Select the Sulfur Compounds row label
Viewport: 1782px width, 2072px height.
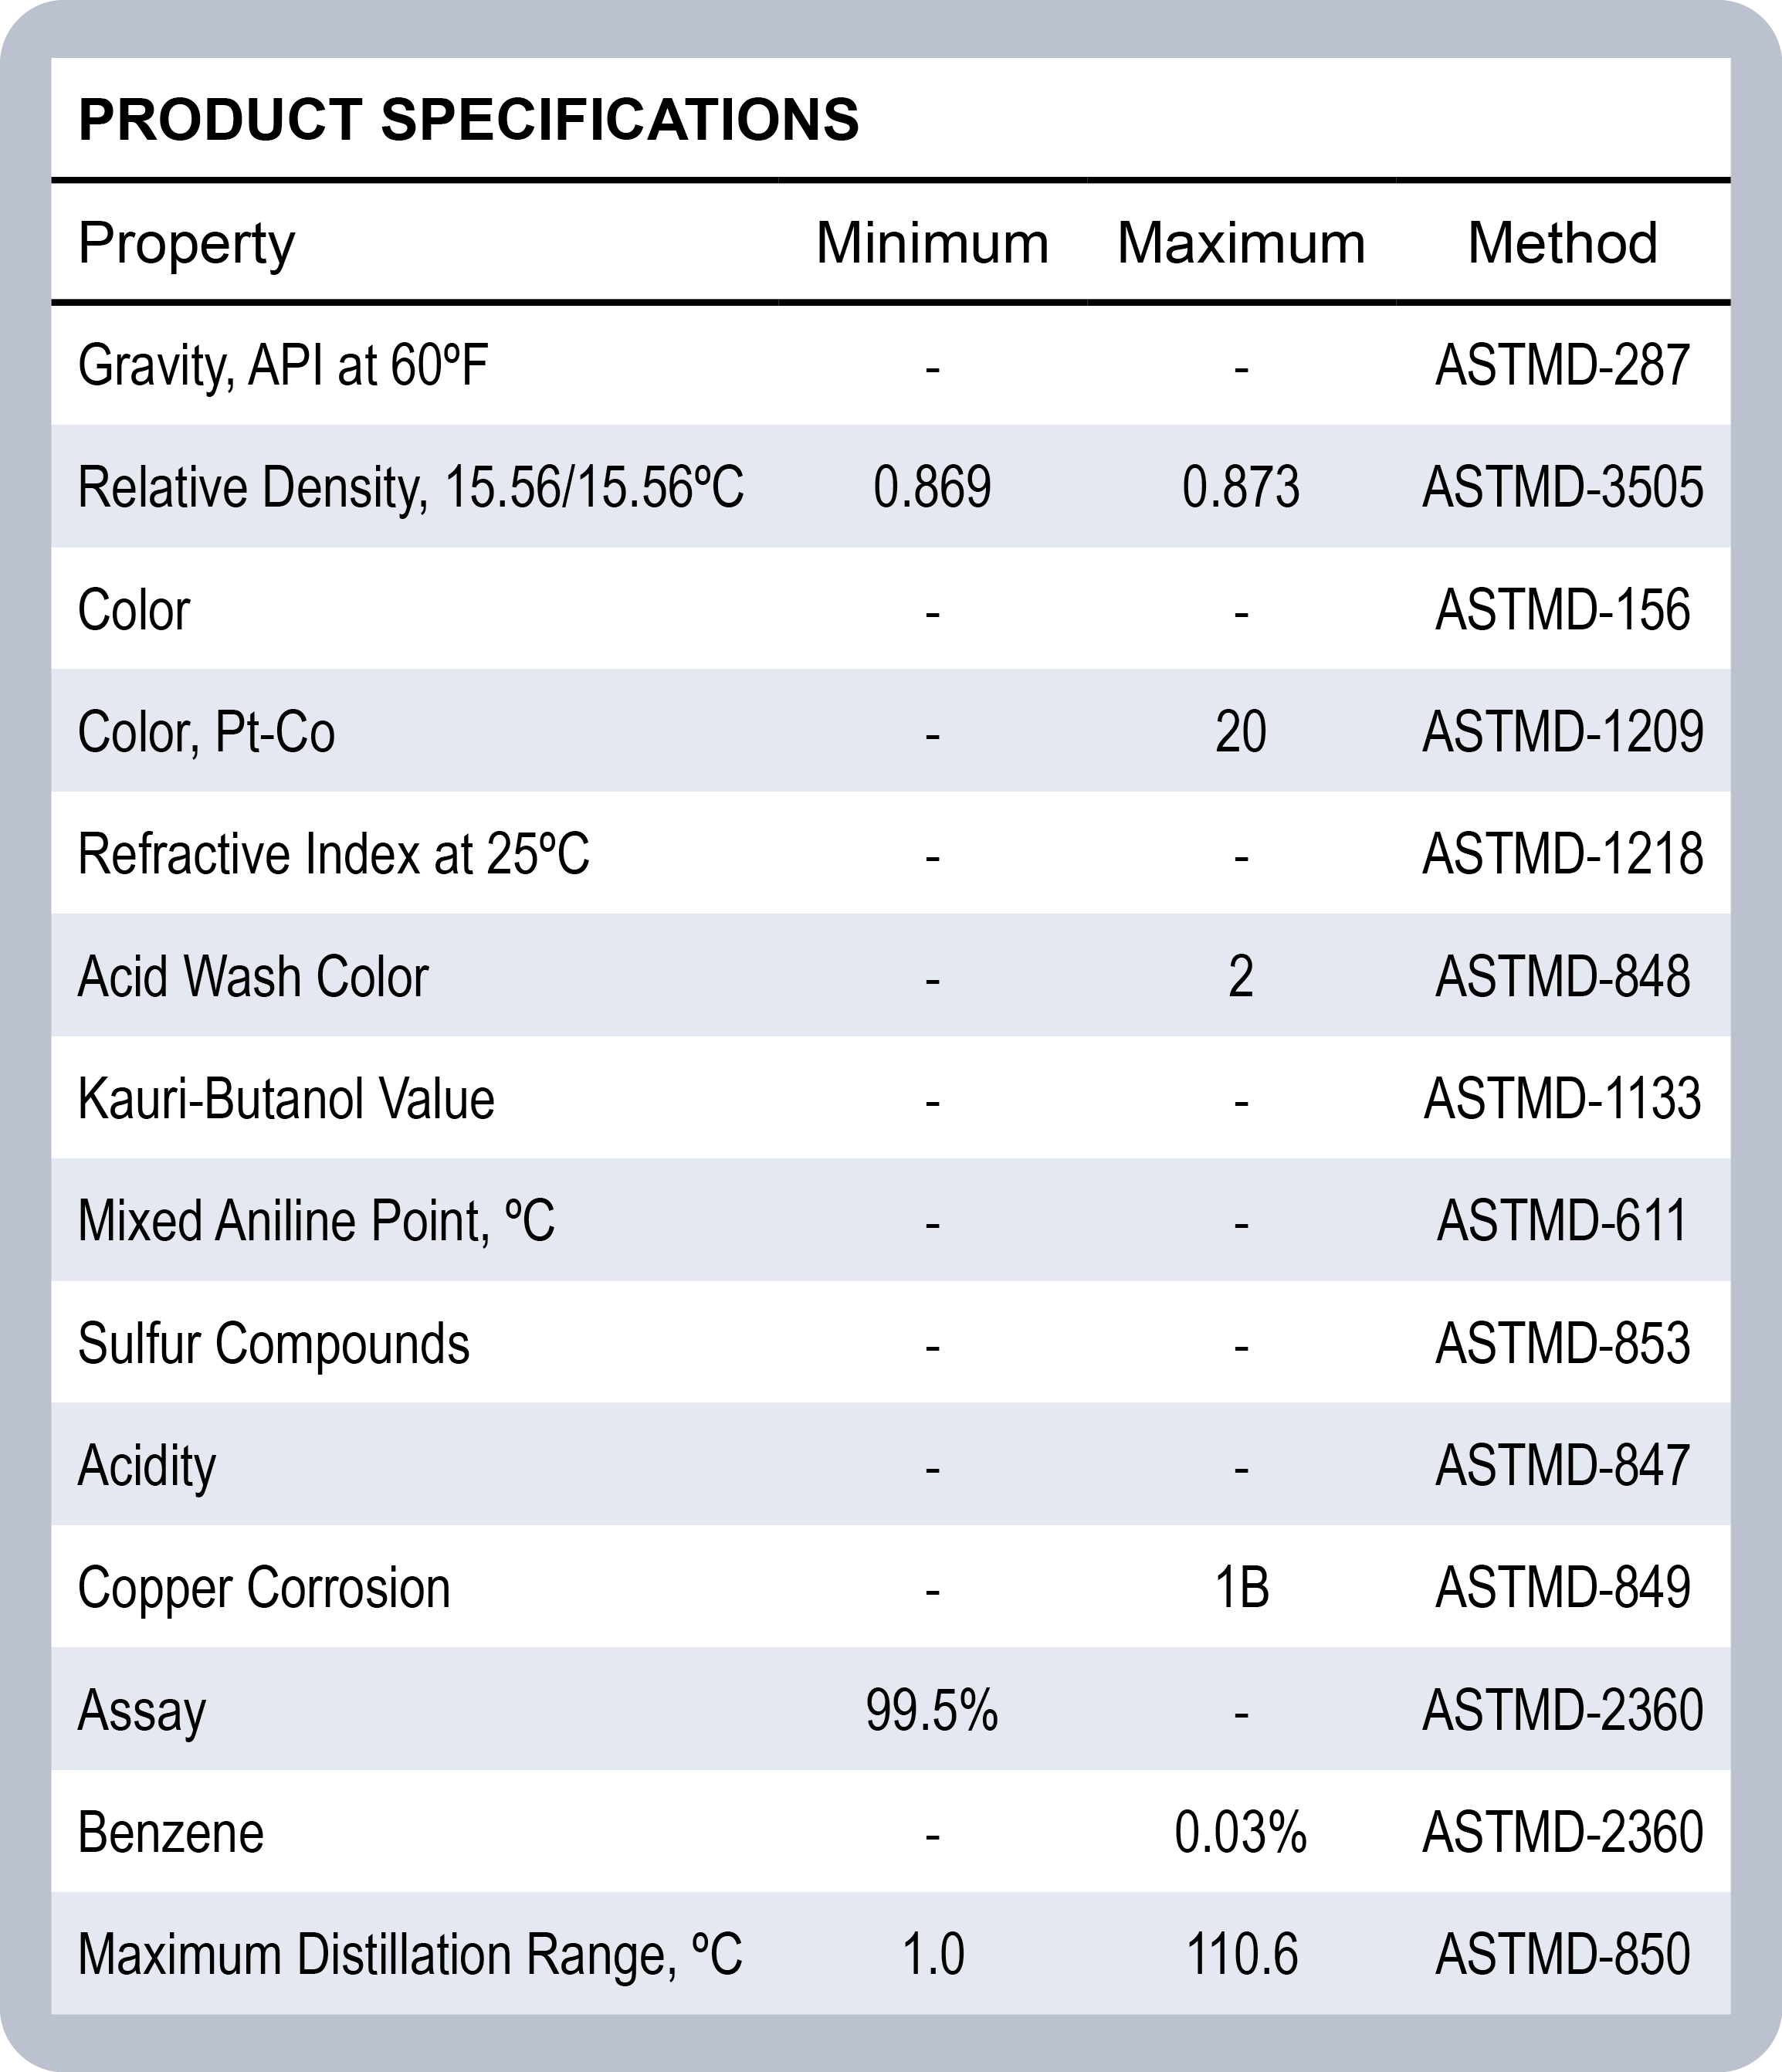[273, 1343]
